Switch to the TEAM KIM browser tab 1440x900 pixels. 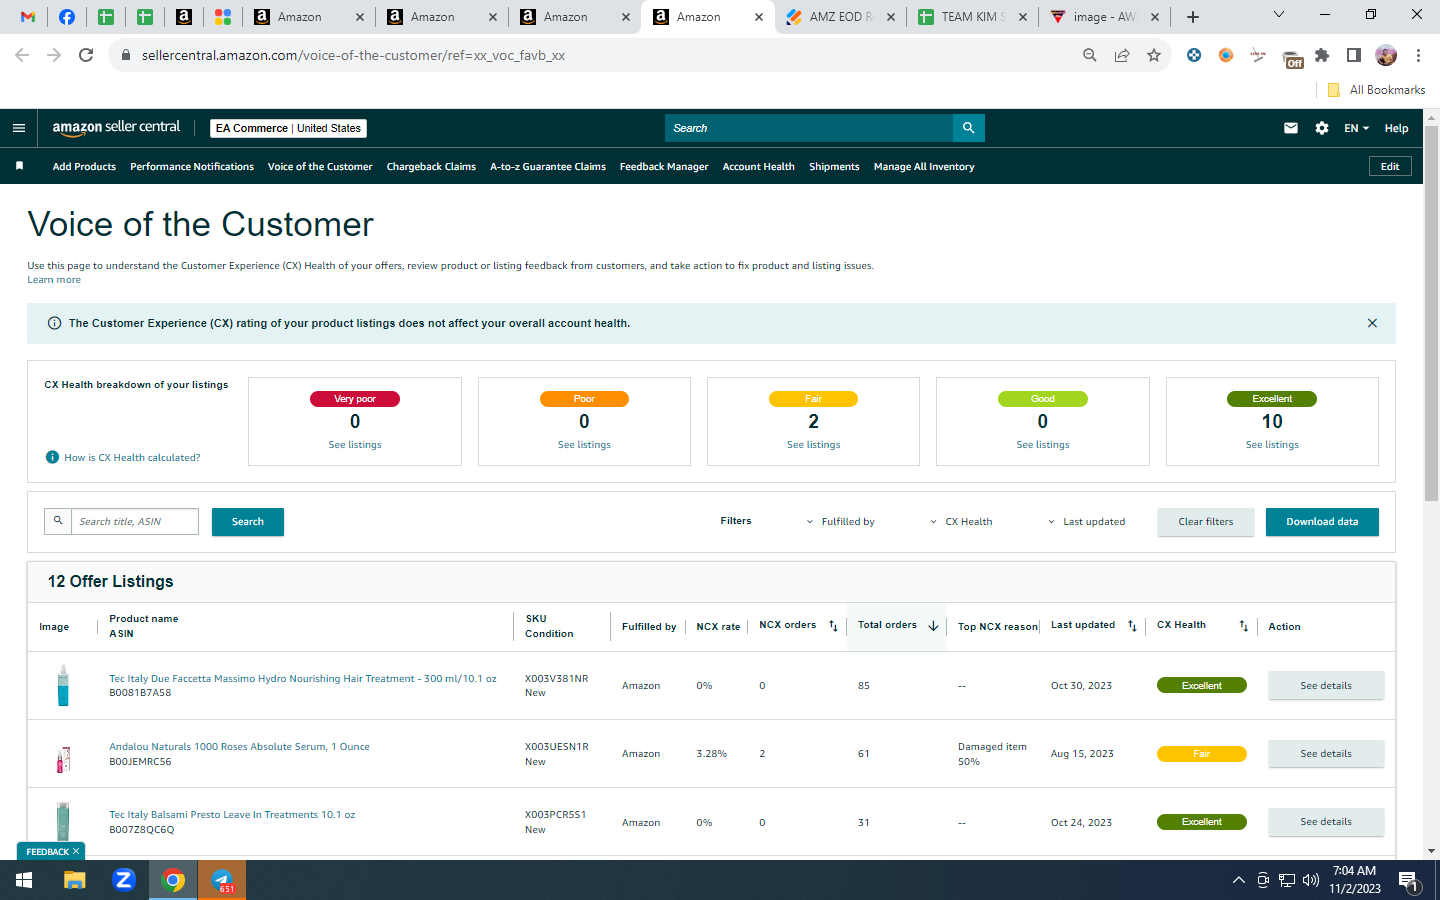(x=971, y=17)
